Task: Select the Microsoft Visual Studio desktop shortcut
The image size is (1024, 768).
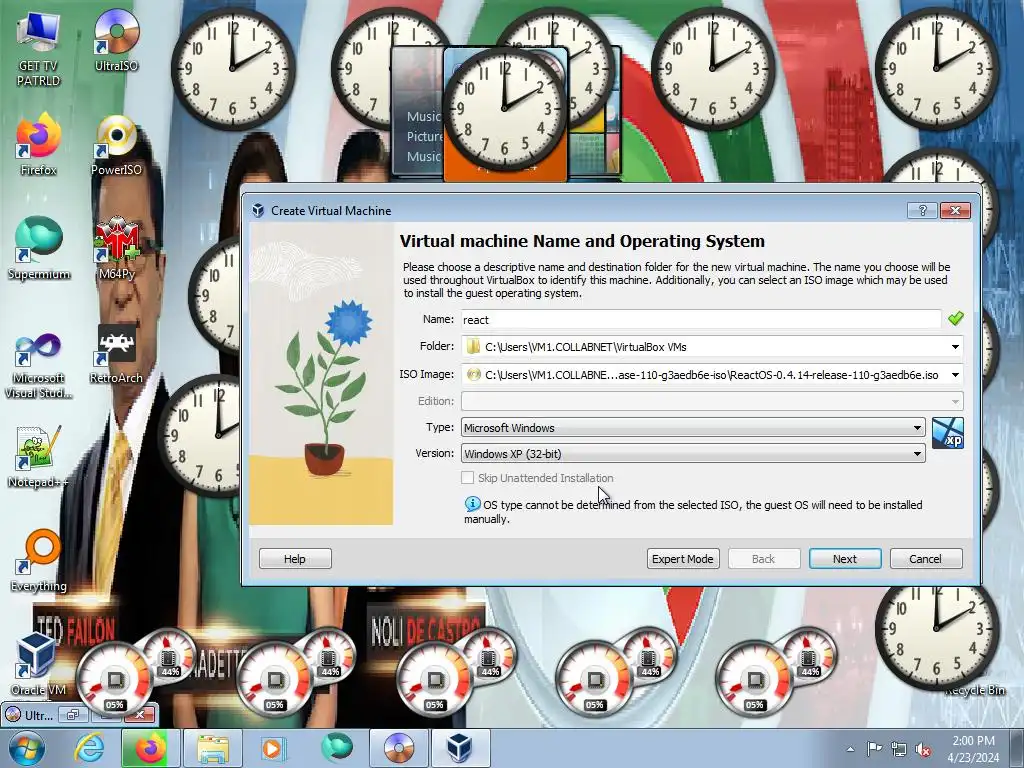Action: pyautogui.click(x=38, y=366)
